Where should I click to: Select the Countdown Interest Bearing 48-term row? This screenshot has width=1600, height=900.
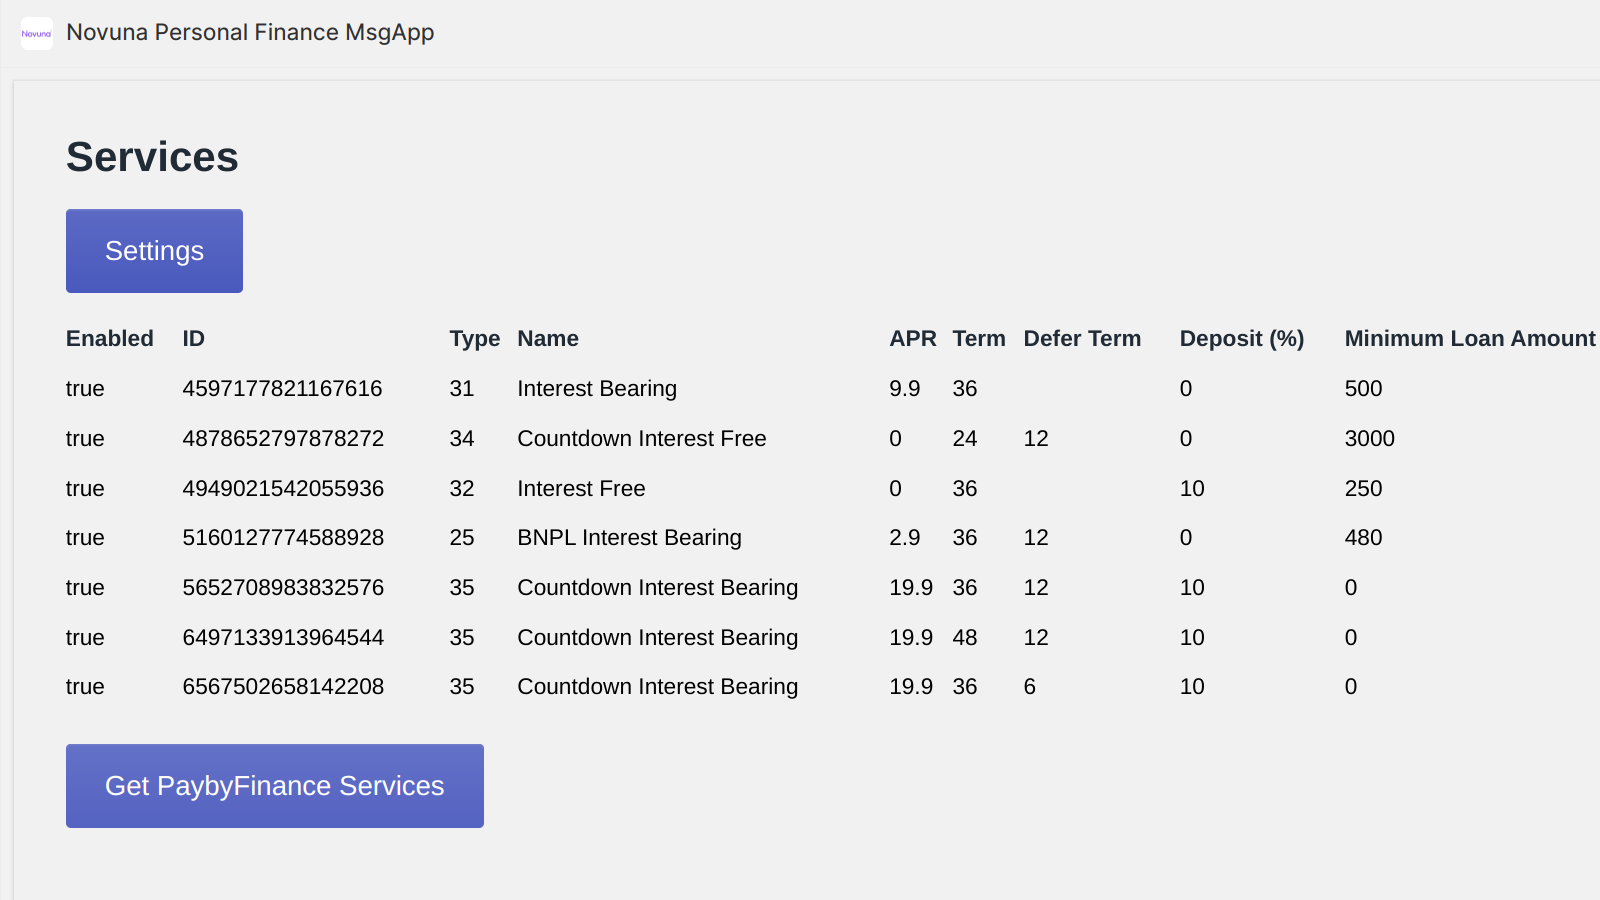tap(657, 637)
